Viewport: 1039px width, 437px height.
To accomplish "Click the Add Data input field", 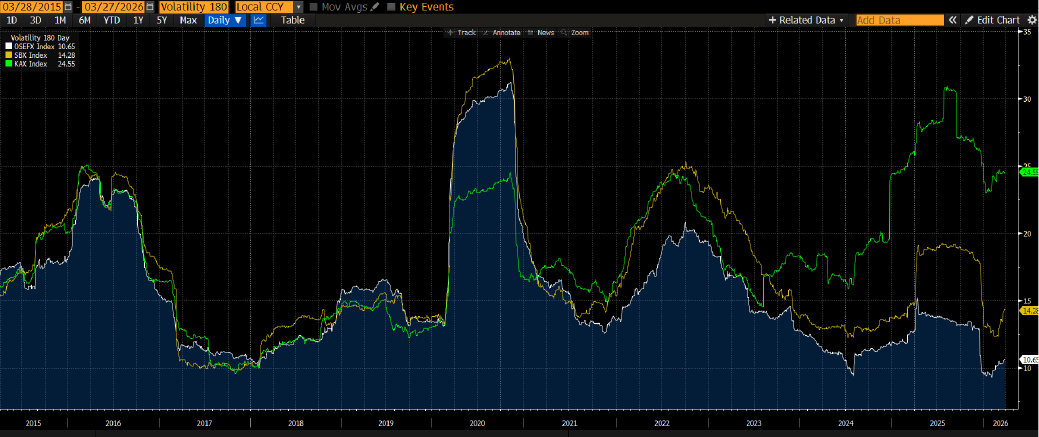I will click(899, 20).
